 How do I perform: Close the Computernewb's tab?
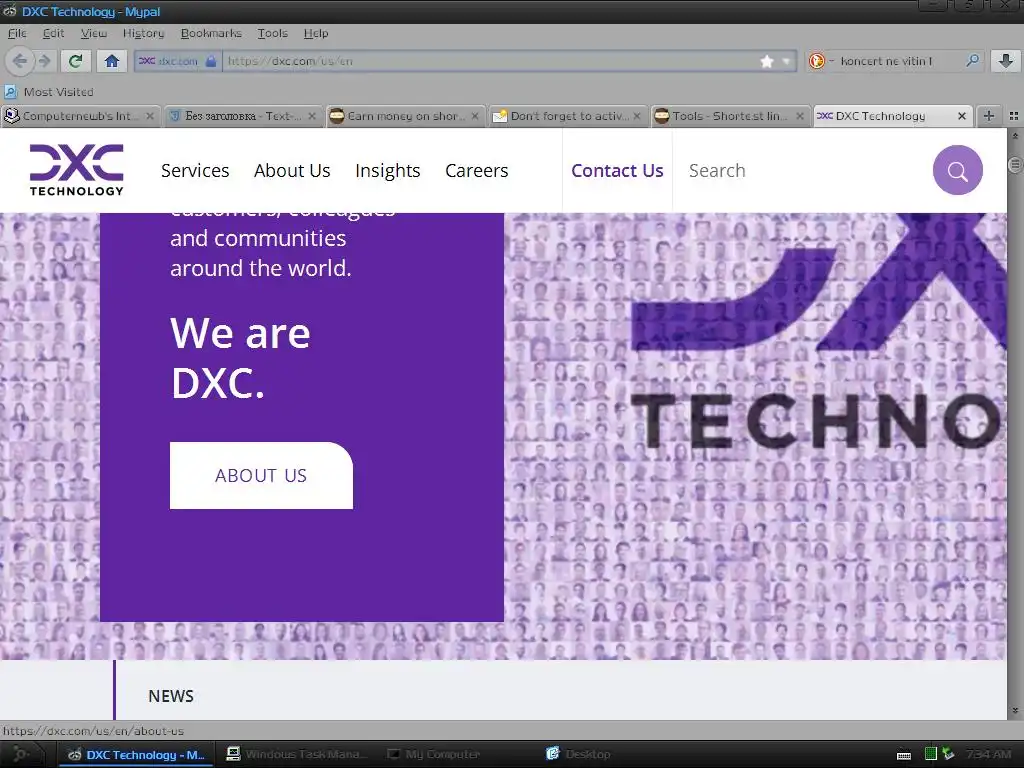(150, 116)
